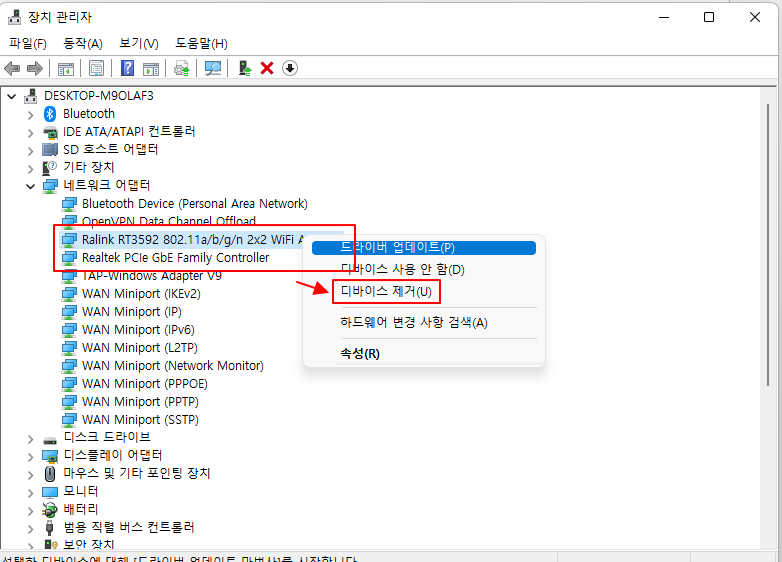Click the 범용 직렬 버스 컨트롤러 icon
Viewport: 782px width, 562px height.
click(x=49, y=528)
